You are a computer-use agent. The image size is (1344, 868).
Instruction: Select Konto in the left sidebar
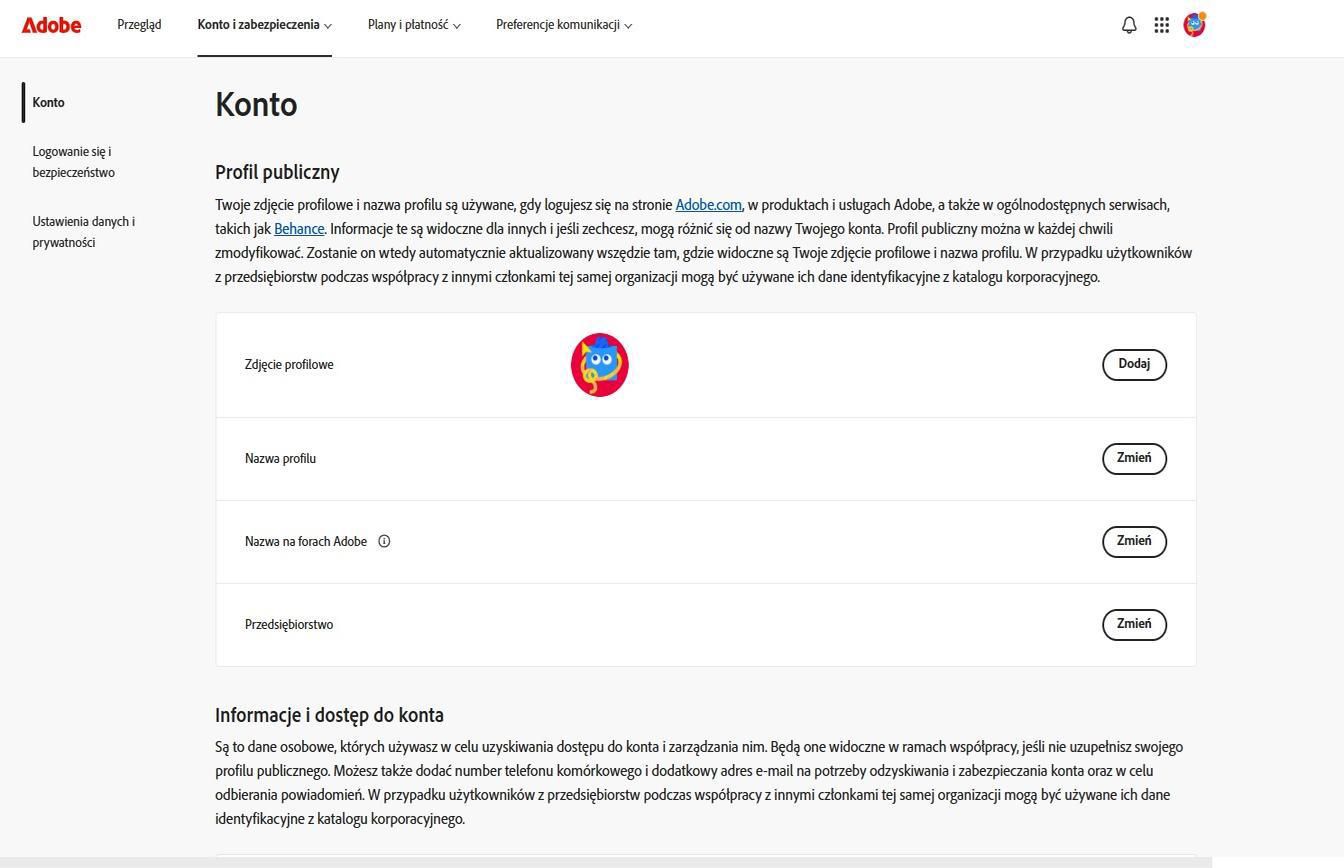[x=48, y=103]
